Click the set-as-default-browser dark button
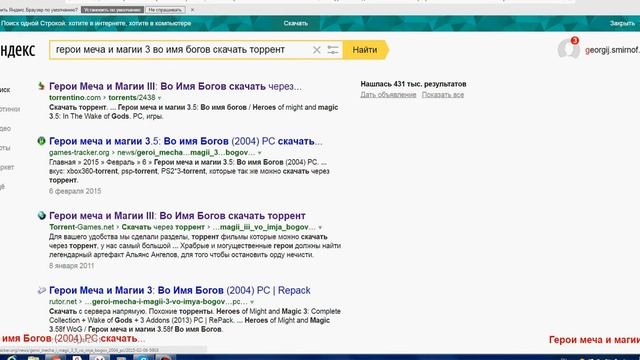The image size is (640, 360). (x=112, y=9)
